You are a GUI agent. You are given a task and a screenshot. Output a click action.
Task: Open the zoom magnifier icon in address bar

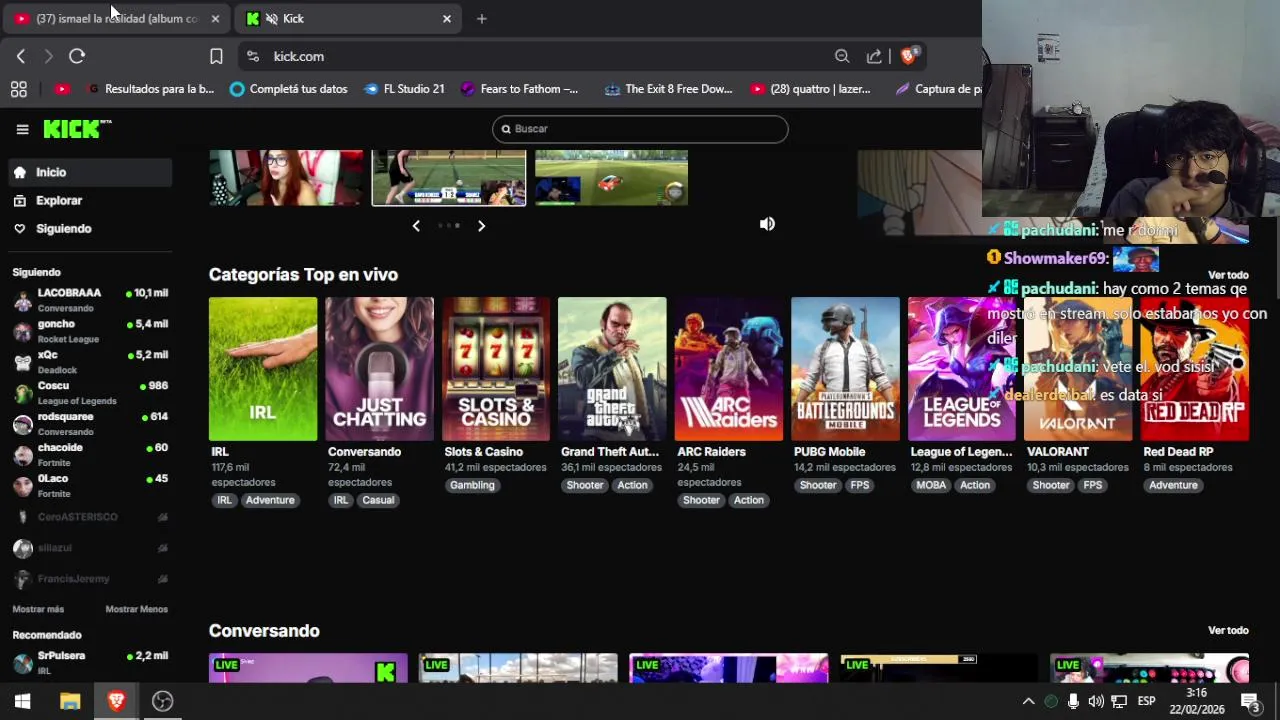[x=842, y=56]
